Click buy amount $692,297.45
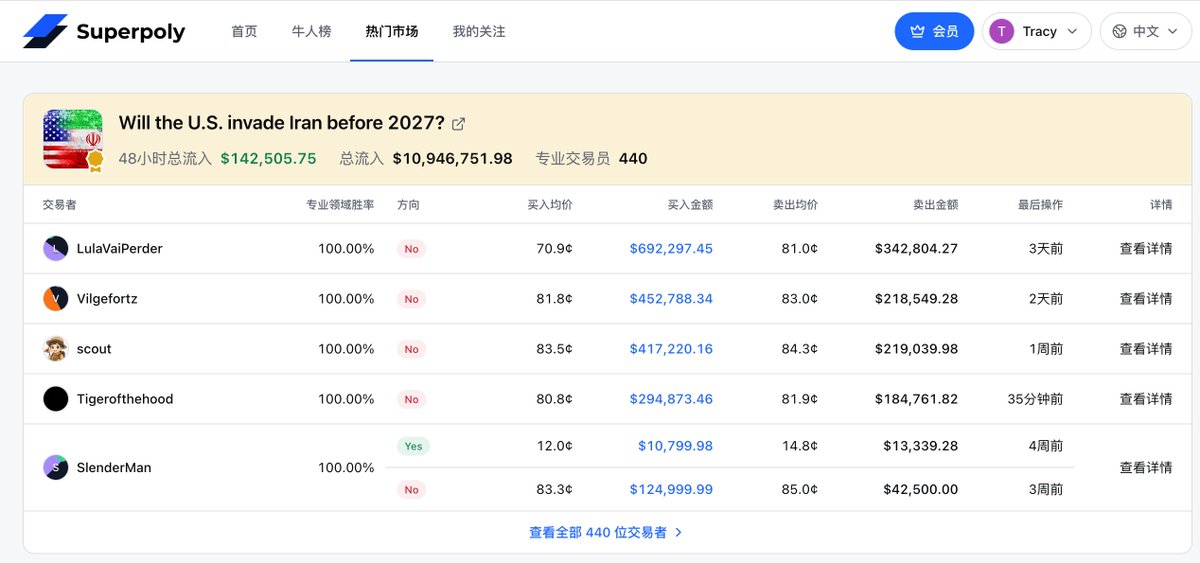This screenshot has width=1200, height=563. (671, 248)
